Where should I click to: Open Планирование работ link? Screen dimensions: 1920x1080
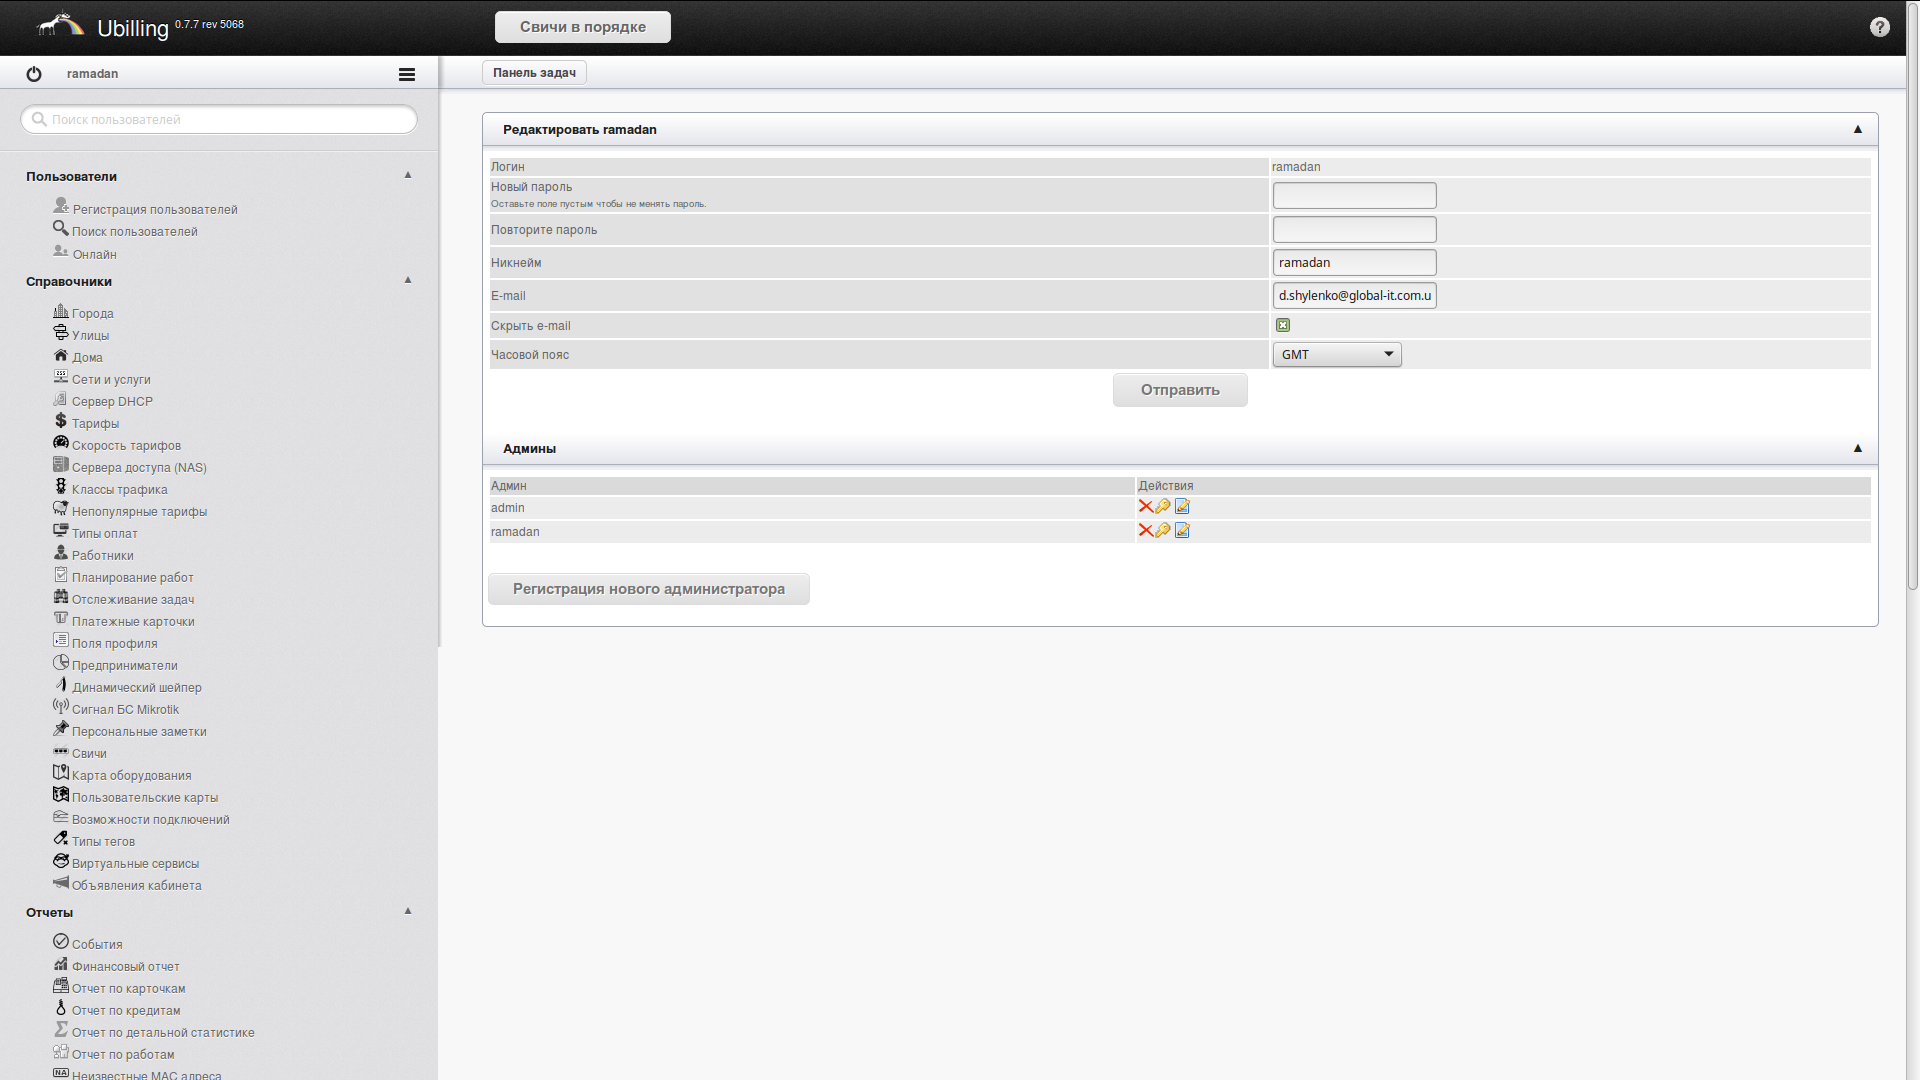pos(133,578)
